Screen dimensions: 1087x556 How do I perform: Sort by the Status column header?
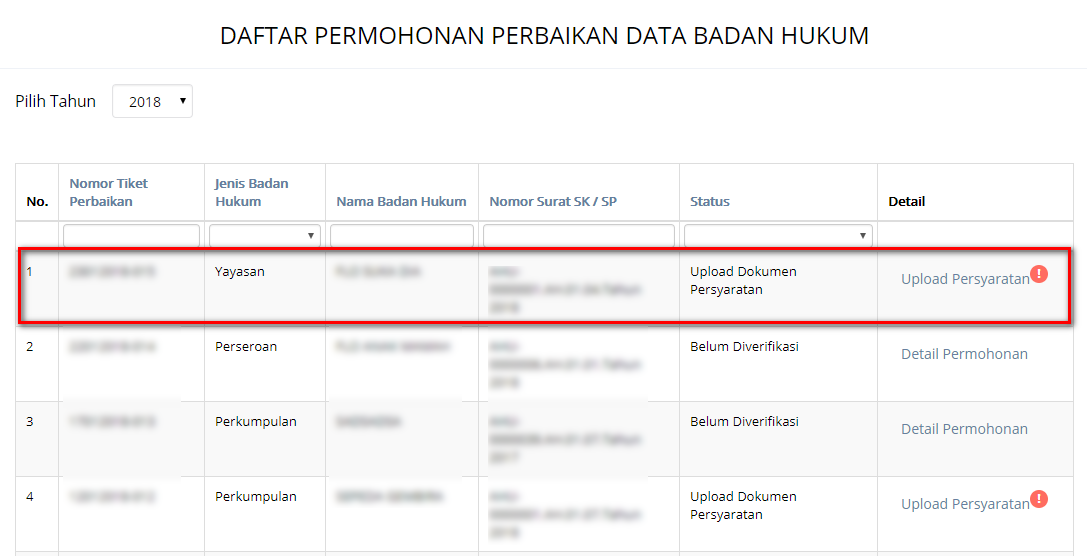point(710,201)
